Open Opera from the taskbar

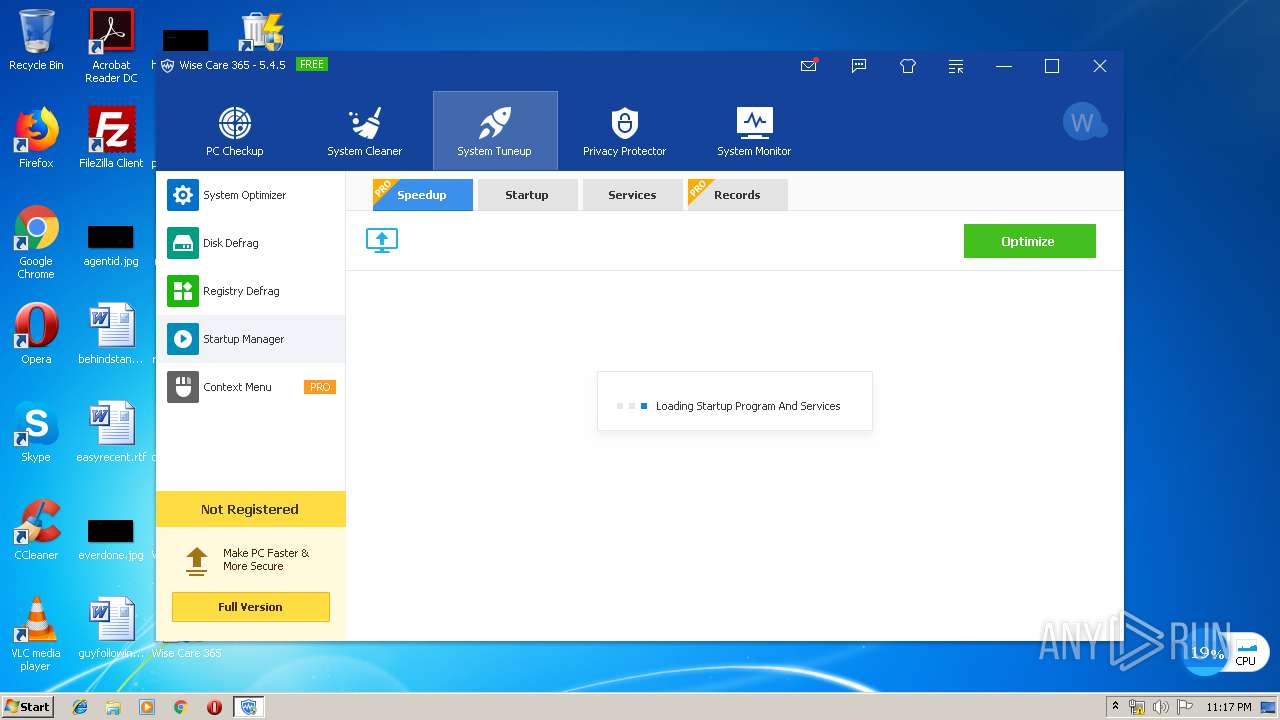click(214, 707)
